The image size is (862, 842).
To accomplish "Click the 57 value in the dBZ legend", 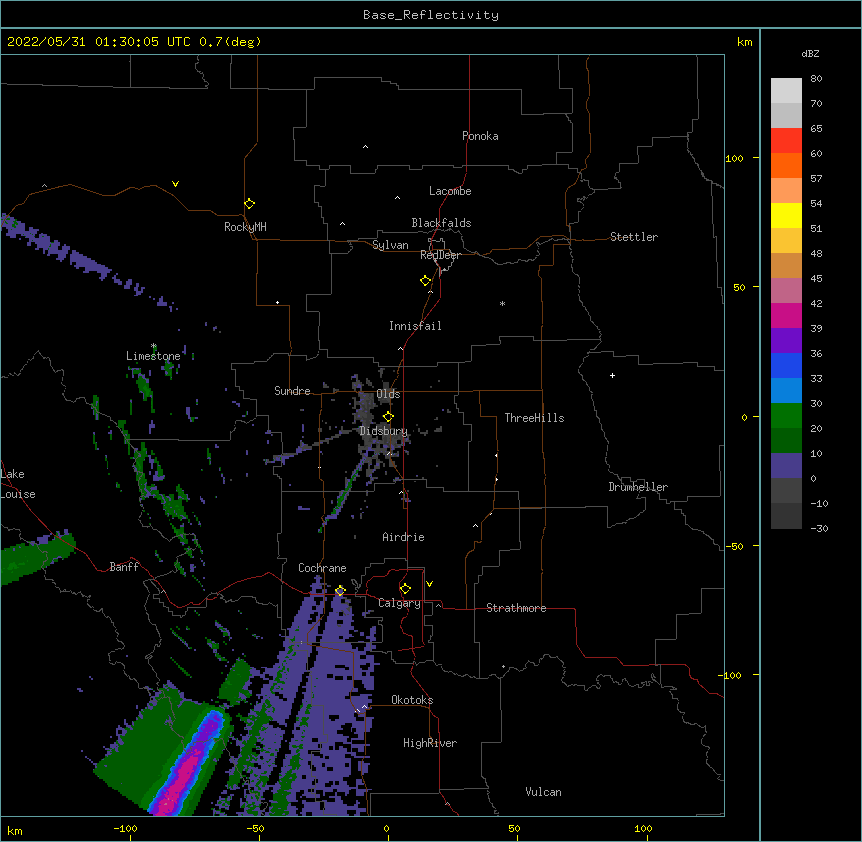I will (x=816, y=179).
